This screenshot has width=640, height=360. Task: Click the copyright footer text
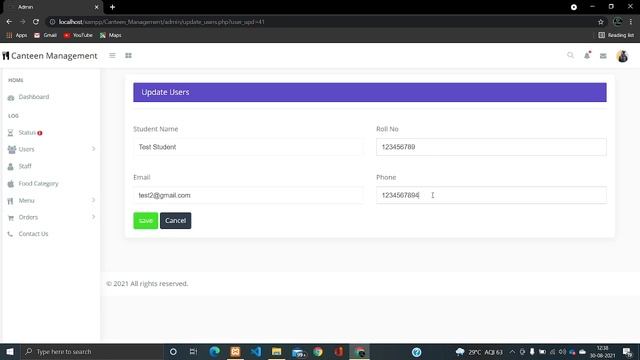click(147, 283)
